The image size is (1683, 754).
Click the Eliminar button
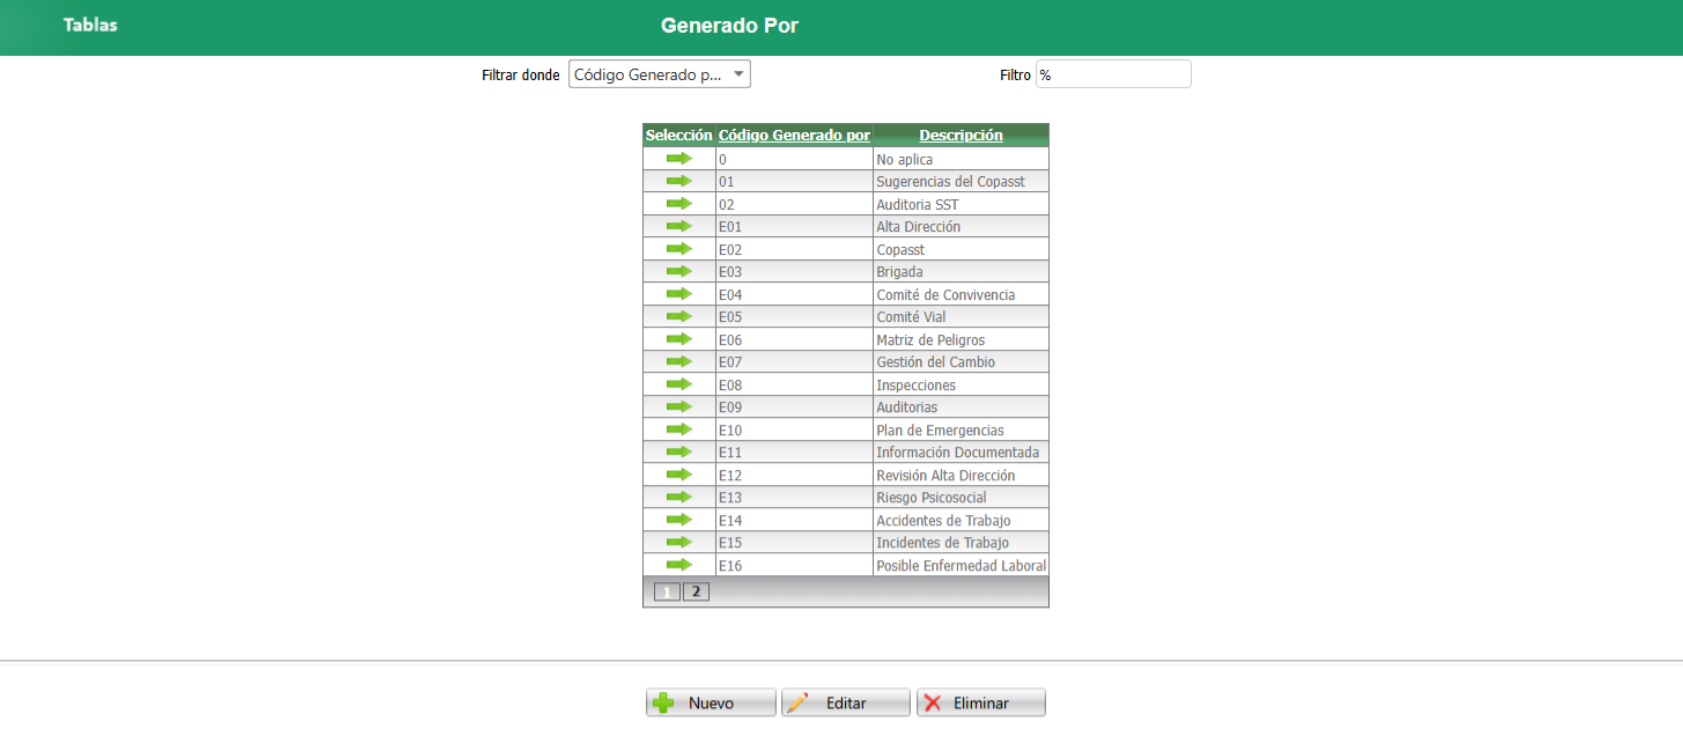[x=981, y=703]
